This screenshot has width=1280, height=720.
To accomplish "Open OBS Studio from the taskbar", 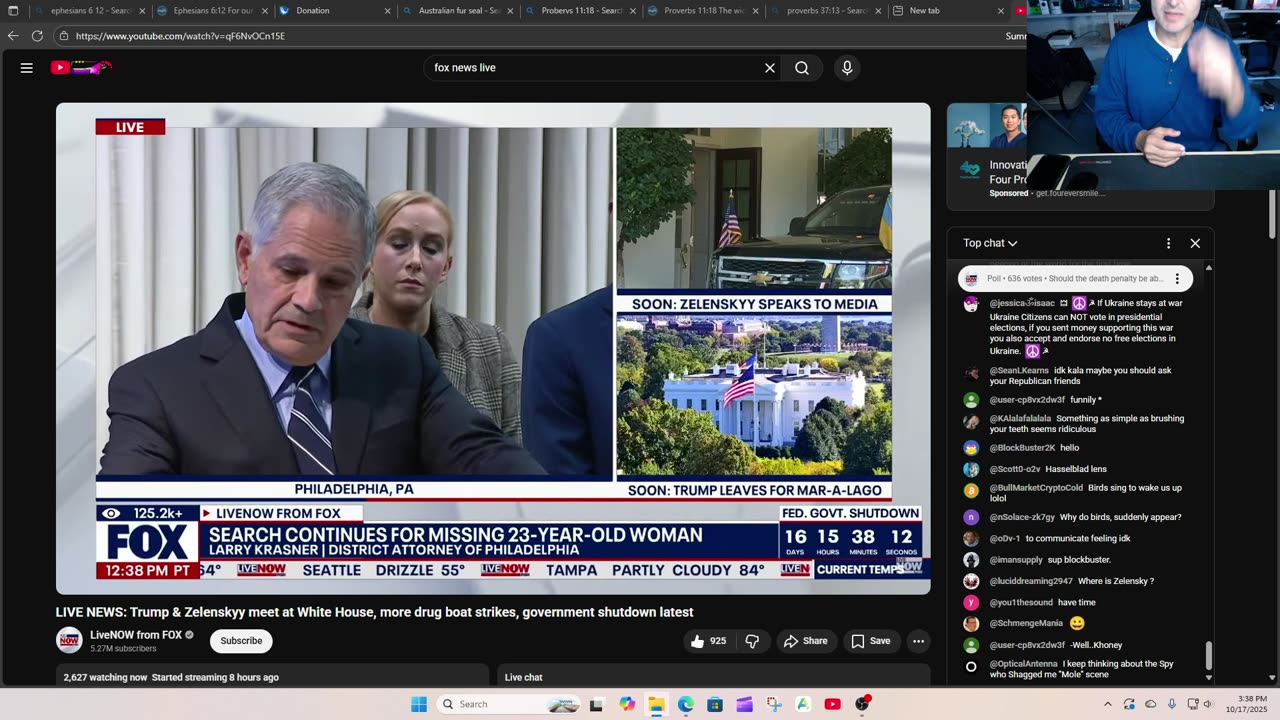I will coord(862,704).
